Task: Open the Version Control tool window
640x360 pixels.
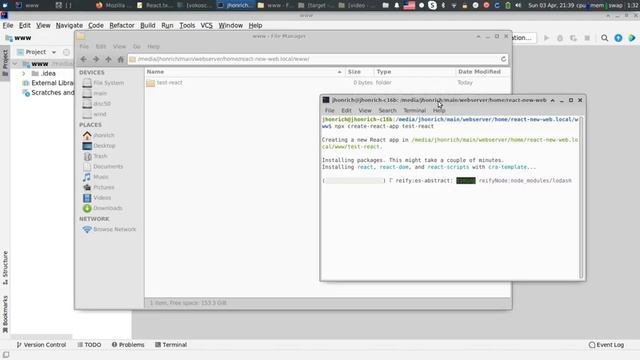Action: 41,344
